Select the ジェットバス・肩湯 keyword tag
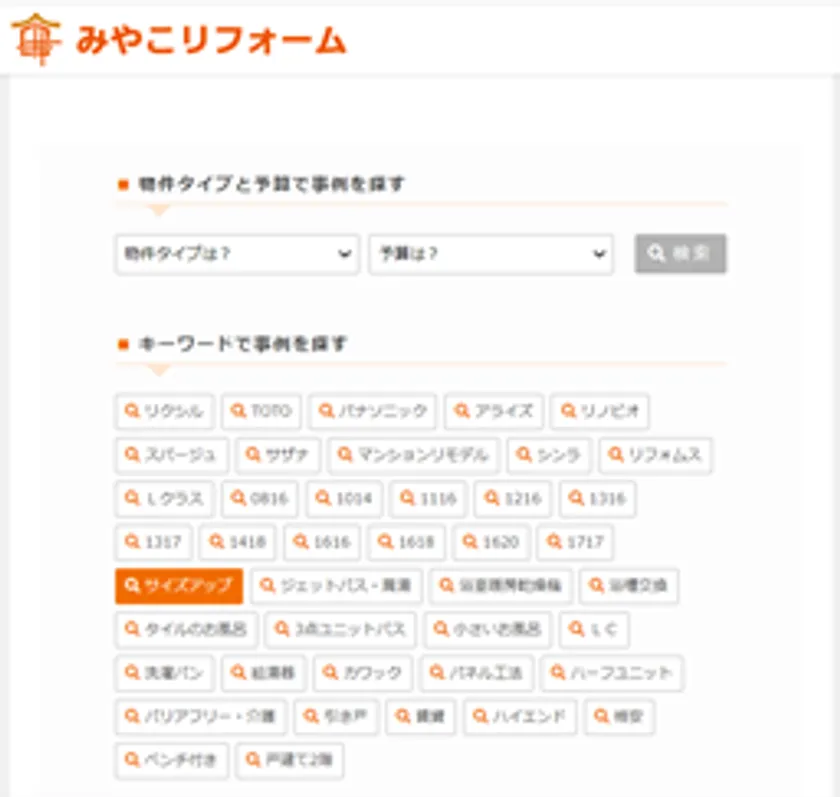 [336, 586]
